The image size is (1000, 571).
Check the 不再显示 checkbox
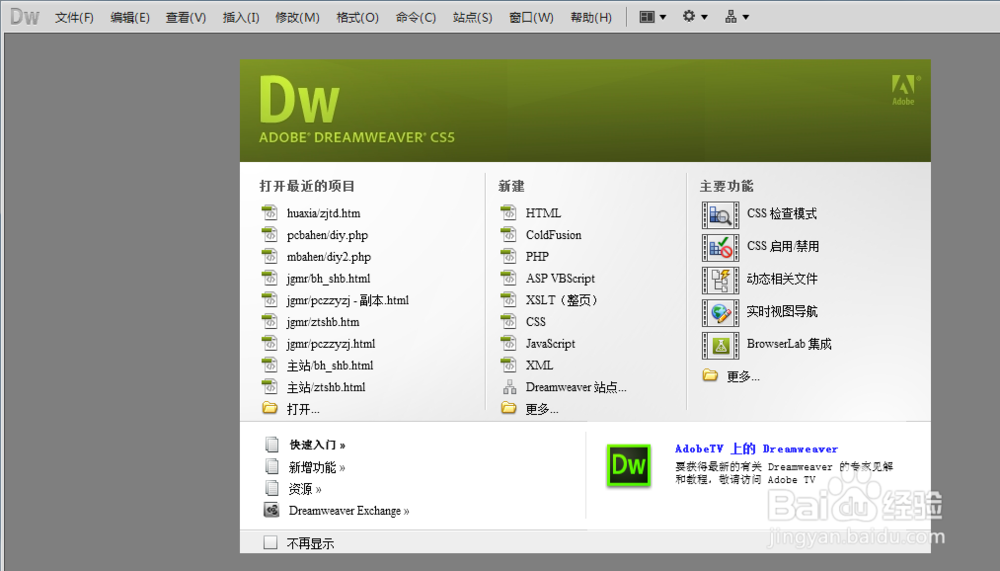click(270, 542)
